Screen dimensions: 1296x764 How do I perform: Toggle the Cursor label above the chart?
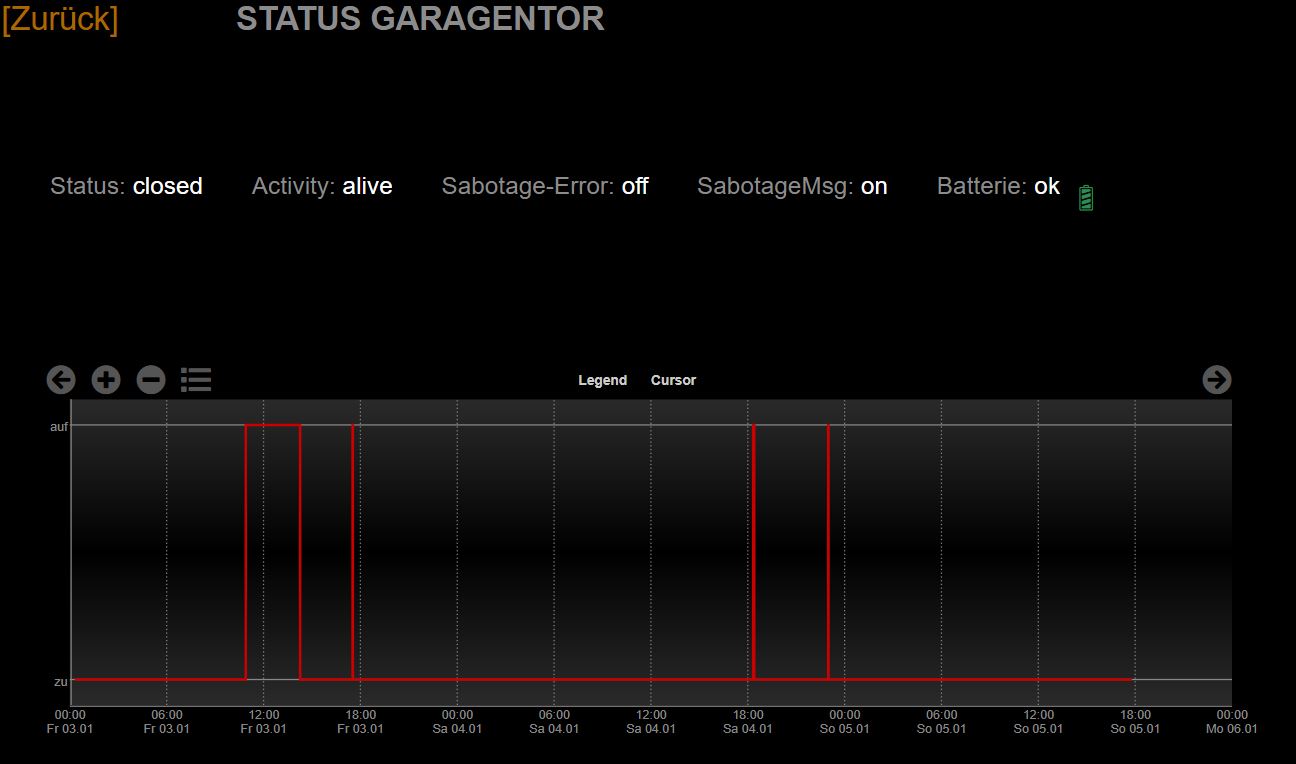tap(673, 380)
